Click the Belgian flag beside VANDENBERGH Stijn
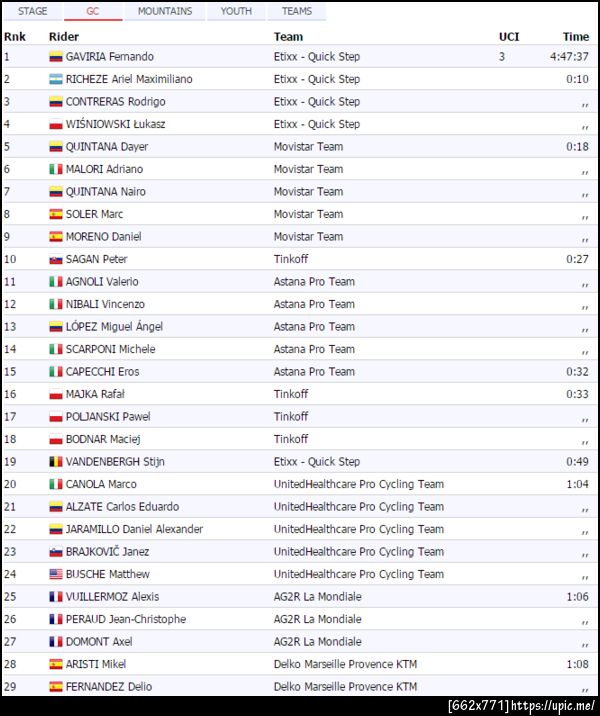The width and height of the screenshot is (600, 716). click(56, 462)
